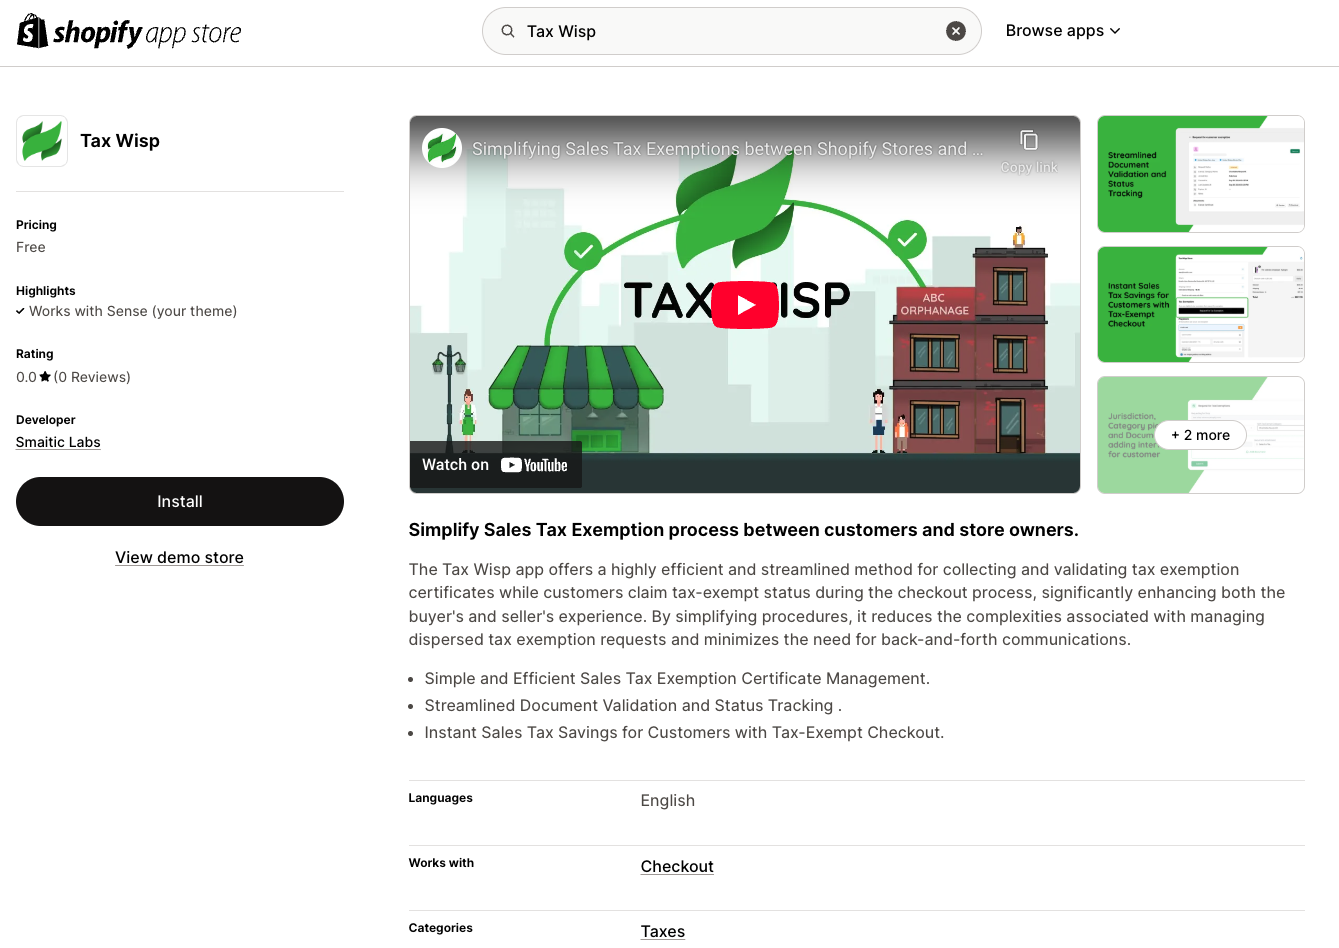The width and height of the screenshot is (1339, 948).
Task: Expand the Browse apps dropdown
Action: (1063, 31)
